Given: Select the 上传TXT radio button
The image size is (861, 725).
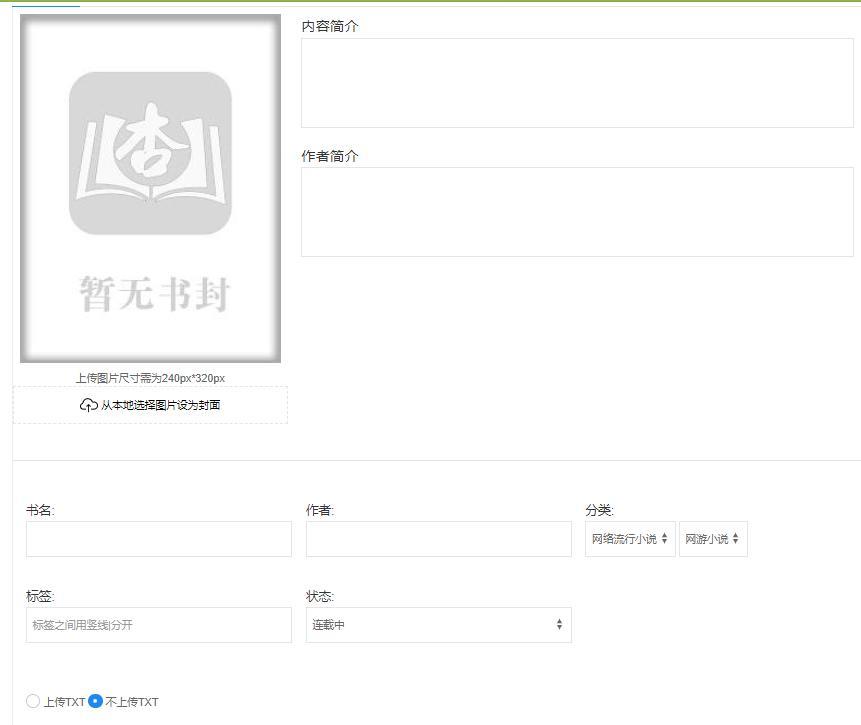Looking at the screenshot, I should click(x=33, y=701).
